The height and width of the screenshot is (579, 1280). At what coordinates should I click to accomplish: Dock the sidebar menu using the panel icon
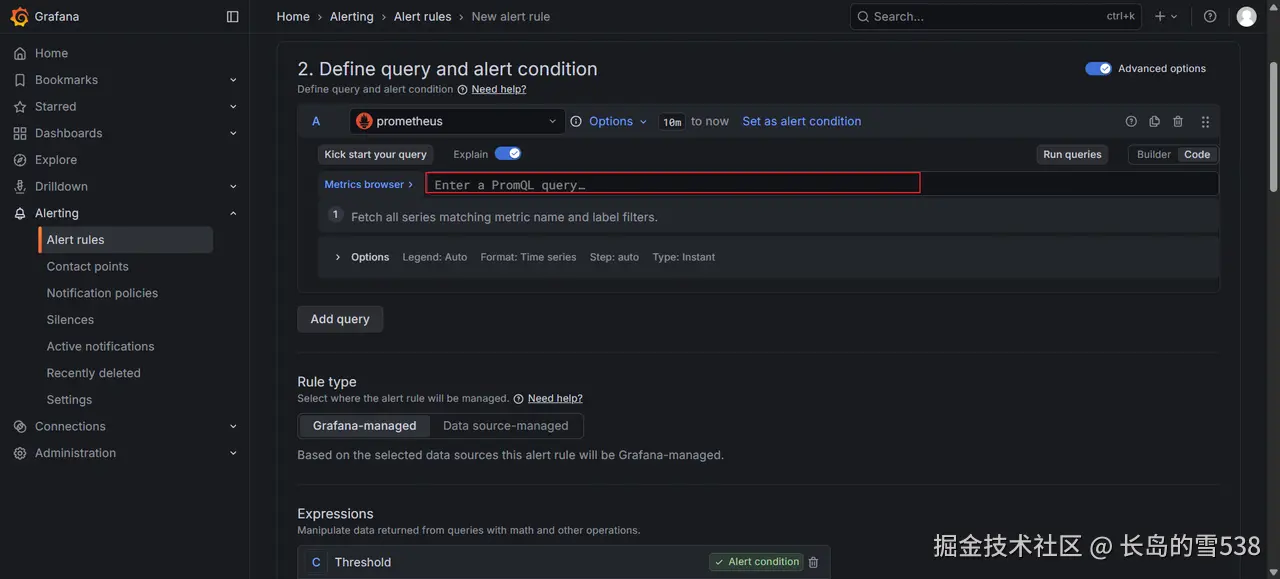[233, 17]
